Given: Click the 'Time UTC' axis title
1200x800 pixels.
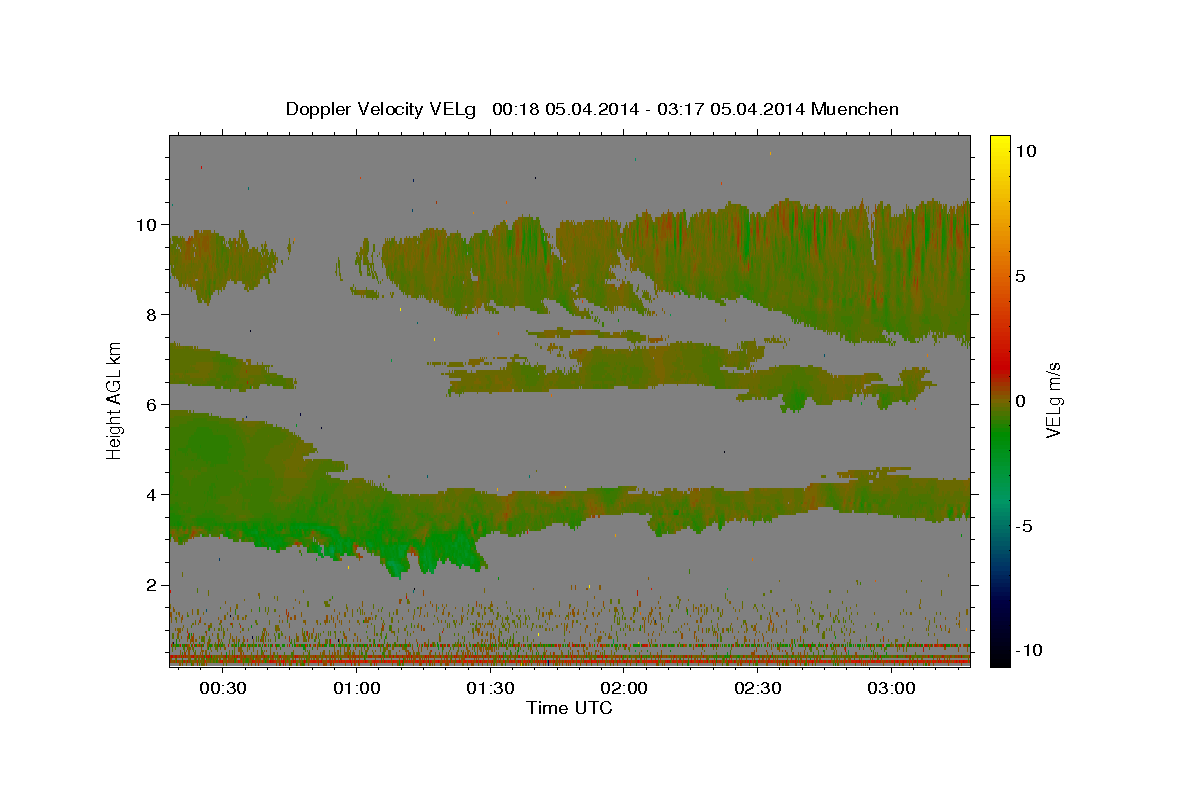Looking at the screenshot, I should [x=569, y=708].
